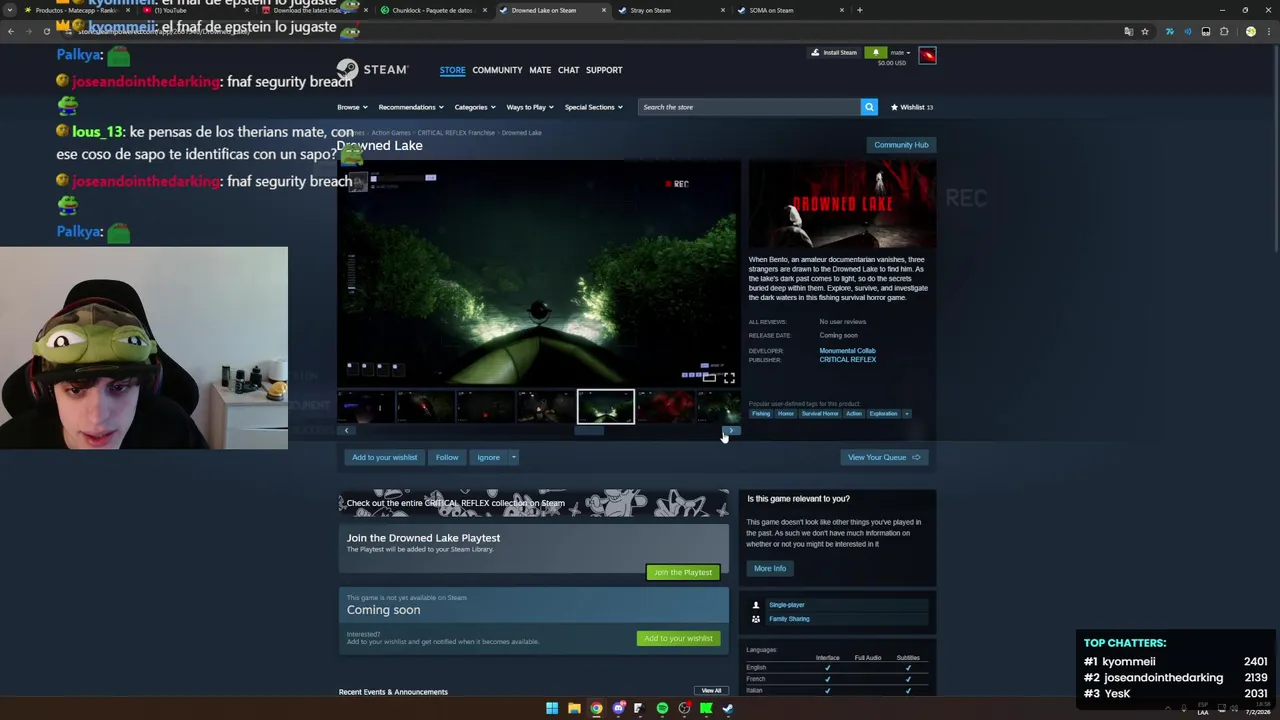Bookmark this page with the star icon
The width and height of the screenshot is (1280, 720).
tap(1145, 31)
